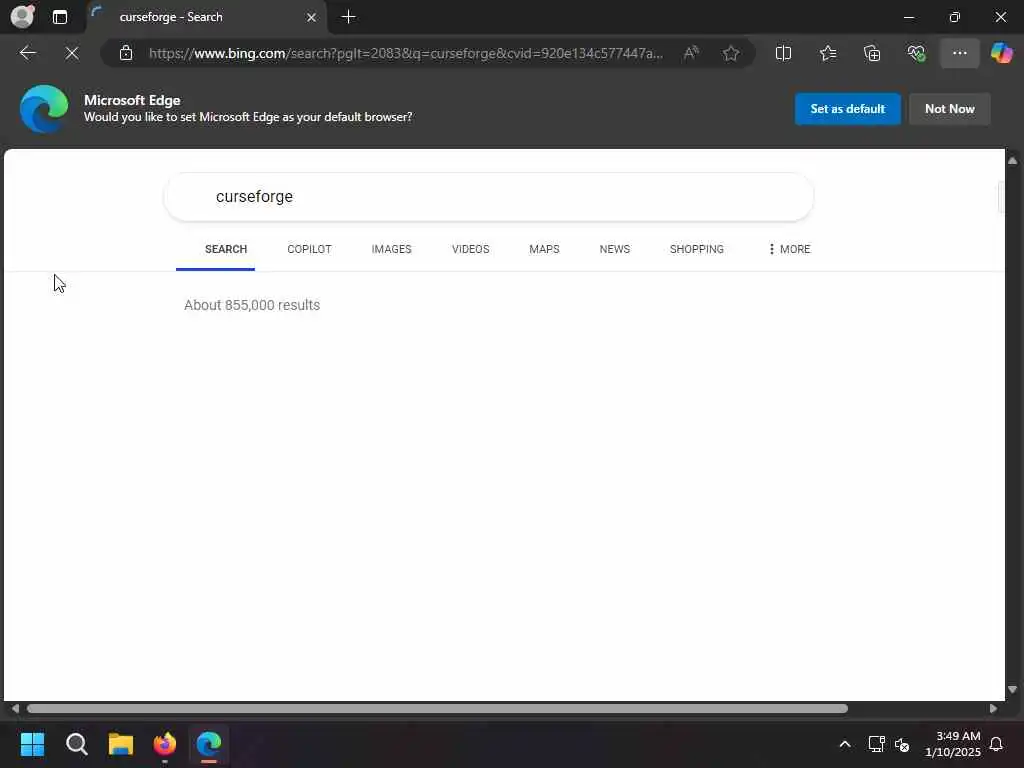This screenshot has height=768, width=1024.
Task: Click the vertical scrollbar up arrow
Action: click(x=1012, y=161)
